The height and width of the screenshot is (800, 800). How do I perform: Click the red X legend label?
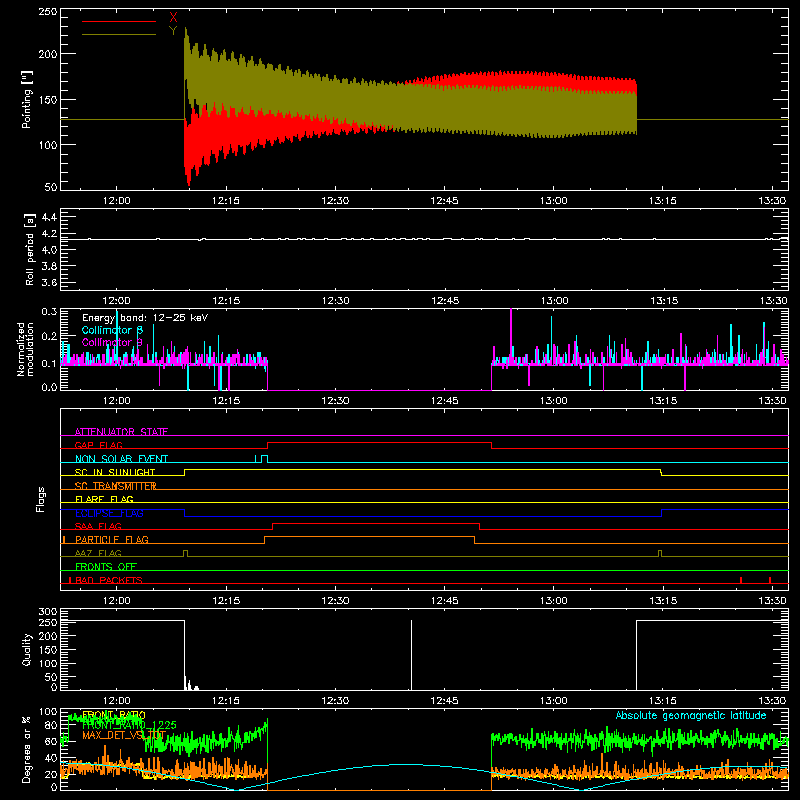pos(173,18)
